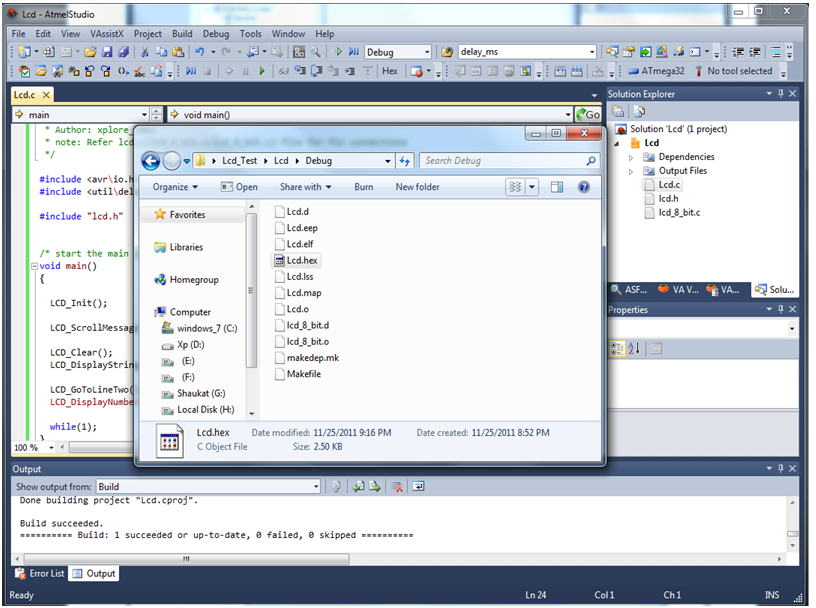Click the Search magnifier in Explorer search box
The width and height of the screenshot is (816, 608).
pyautogui.click(x=591, y=161)
